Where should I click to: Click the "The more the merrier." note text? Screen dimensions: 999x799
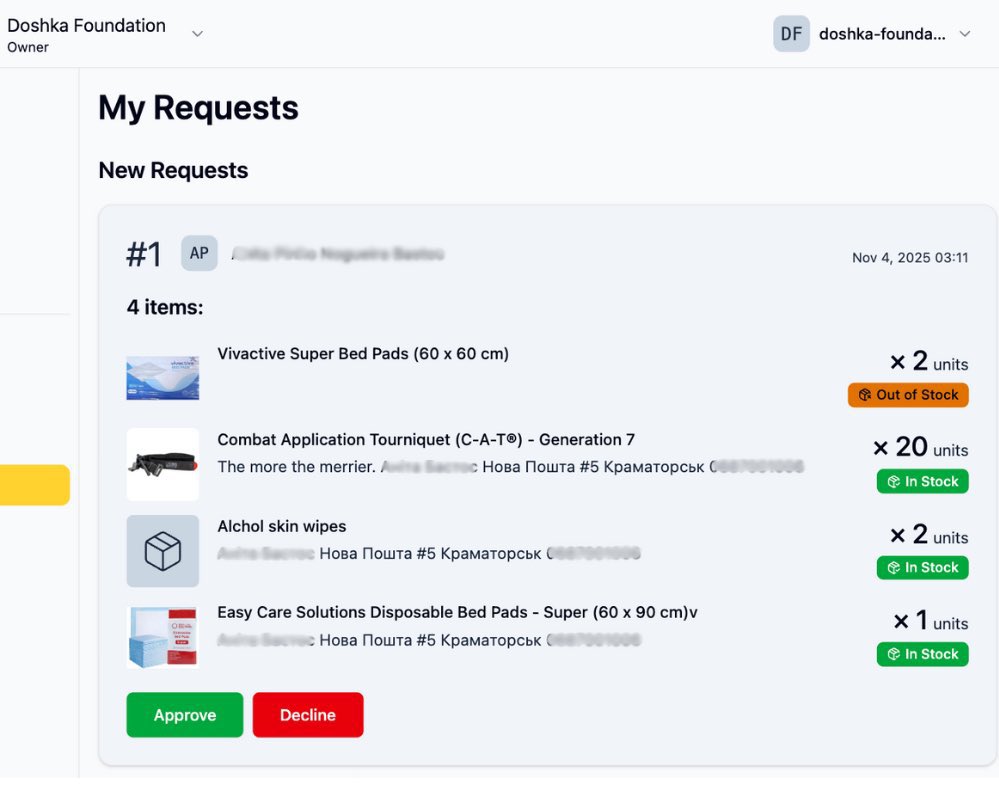click(x=297, y=467)
